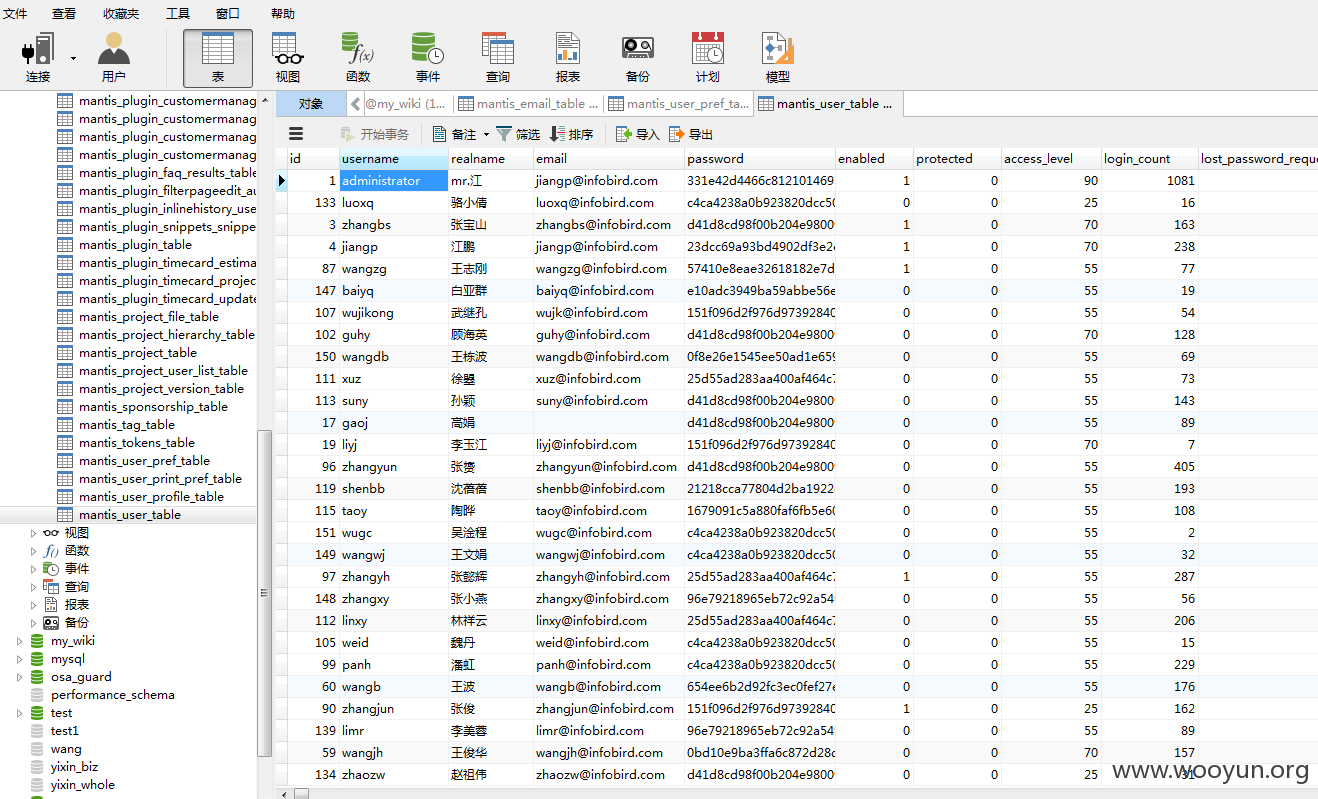Image resolution: width=1318 pixels, height=799 pixels.
Task: Select the wang database
Action: 66,749
